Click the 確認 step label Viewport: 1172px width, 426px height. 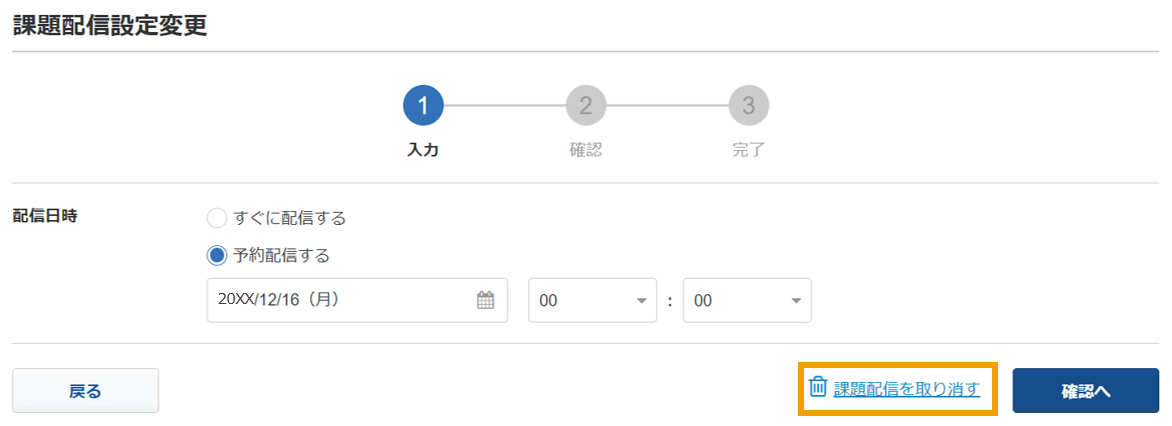(x=586, y=149)
